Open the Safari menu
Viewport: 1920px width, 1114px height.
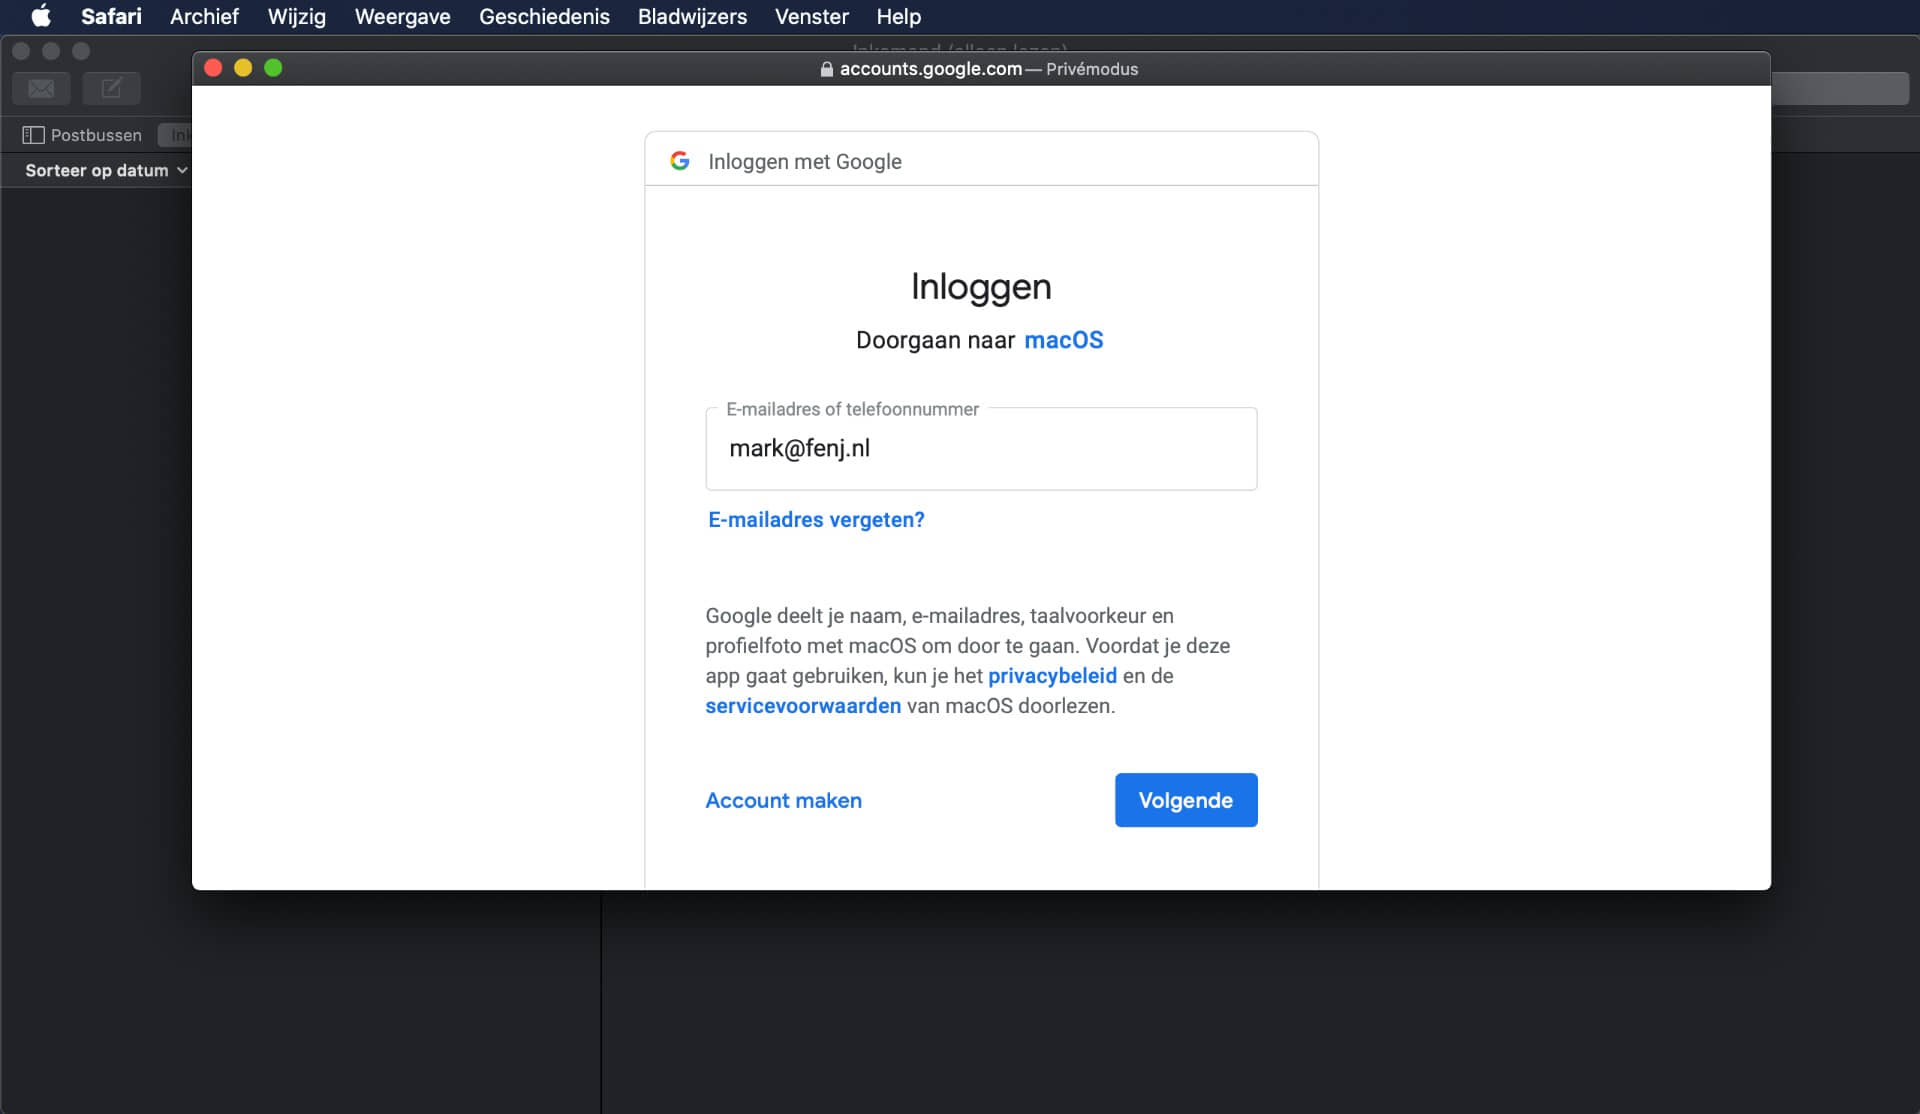(111, 16)
